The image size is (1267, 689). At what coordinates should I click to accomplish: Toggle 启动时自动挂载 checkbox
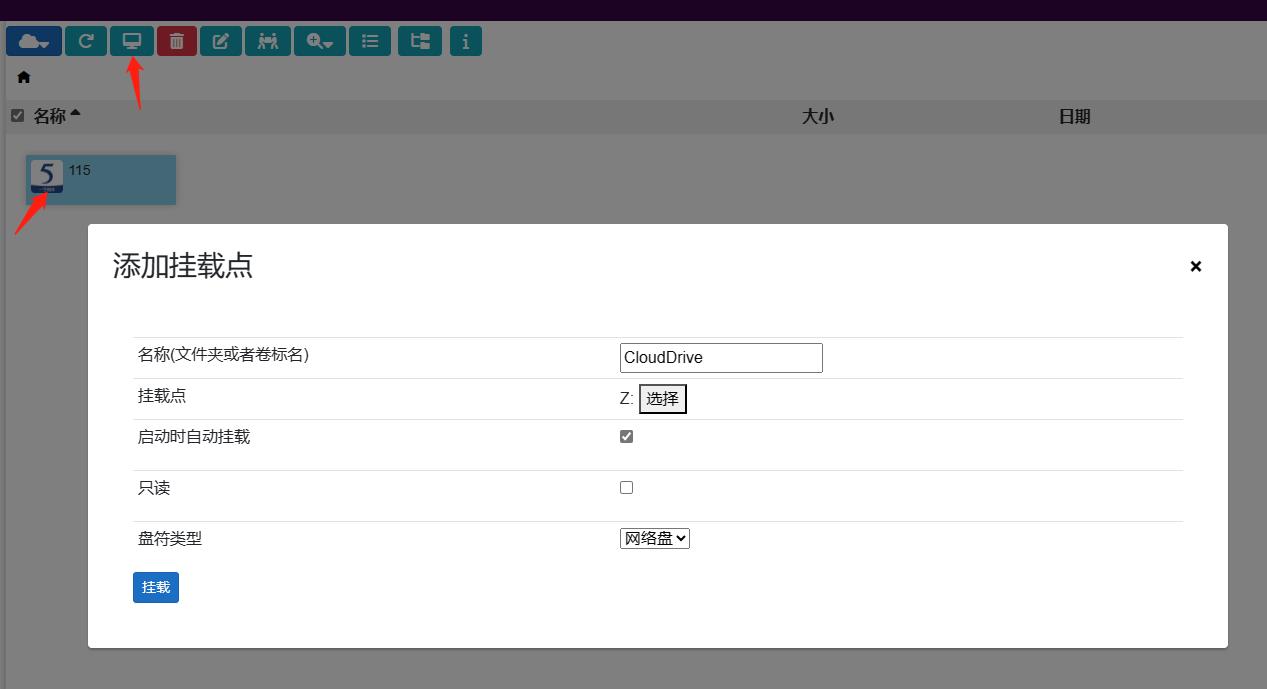[627, 437]
